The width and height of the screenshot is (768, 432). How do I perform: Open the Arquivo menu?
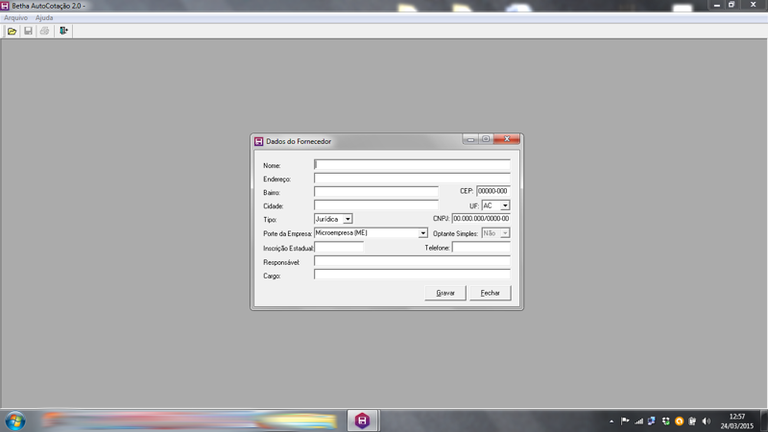pos(16,18)
